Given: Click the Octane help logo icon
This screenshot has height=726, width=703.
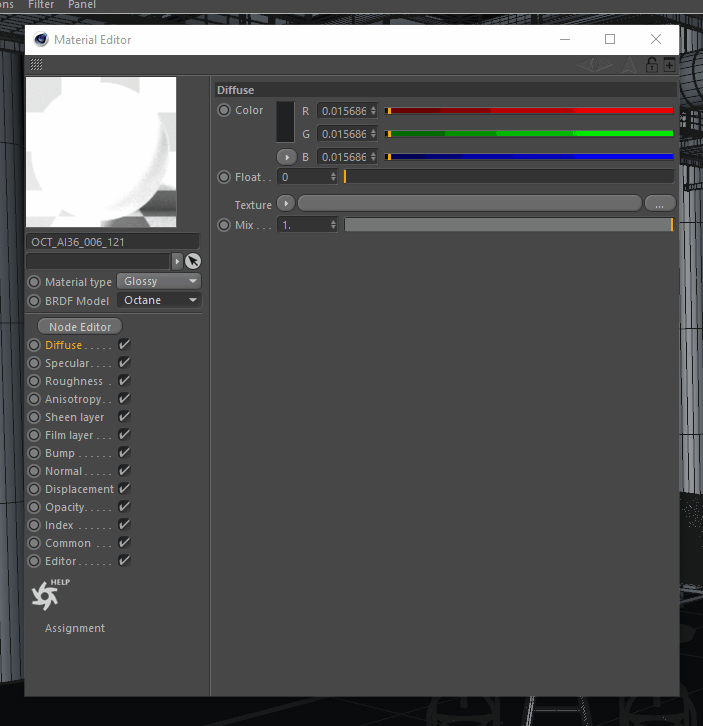Looking at the screenshot, I should tap(45, 595).
